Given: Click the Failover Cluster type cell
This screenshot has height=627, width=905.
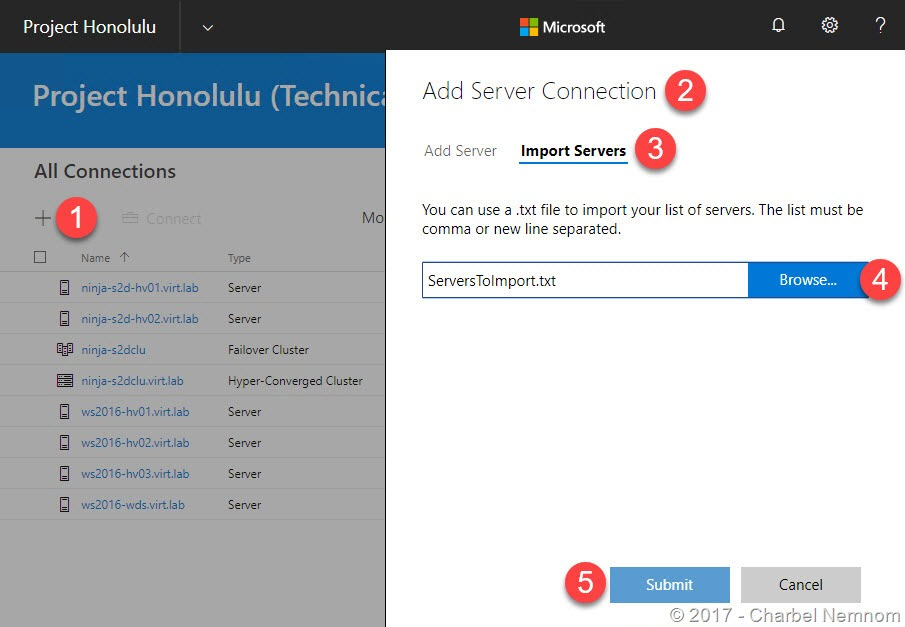Looking at the screenshot, I should (x=268, y=350).
